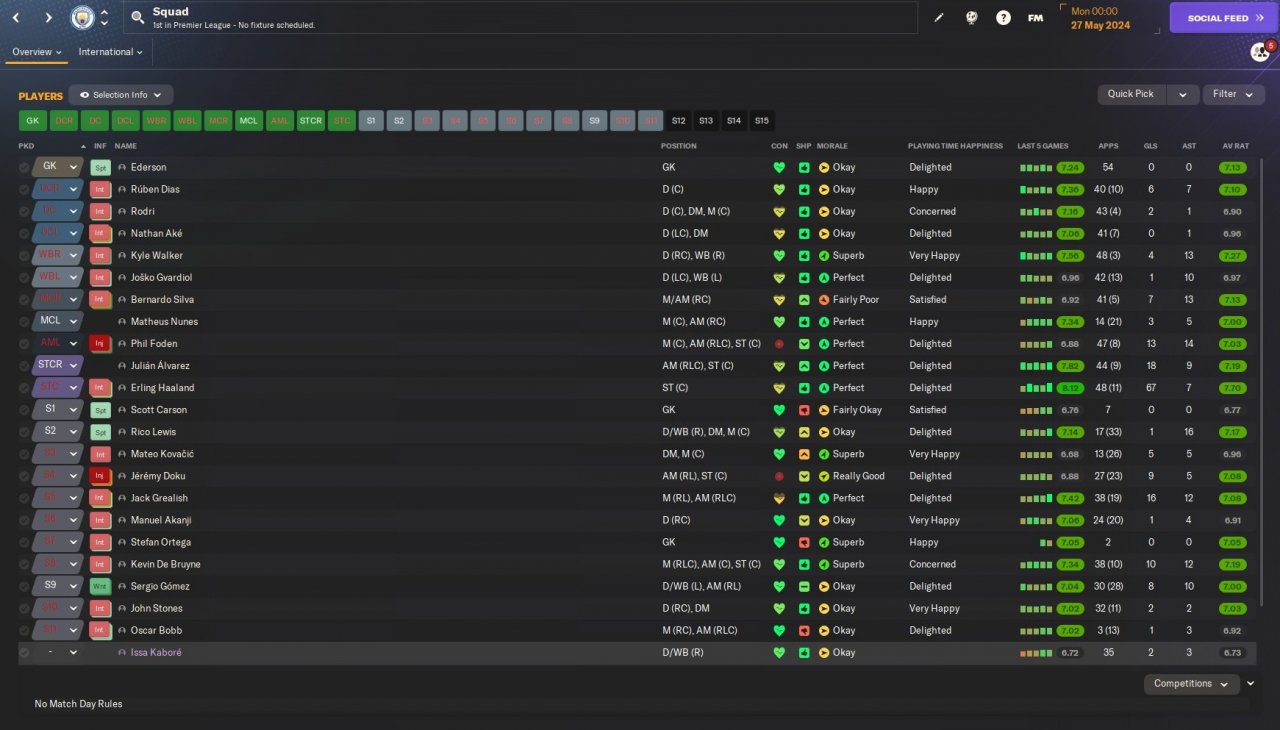This screenshot has width=1280, height=730.
Task: Toggle the selection circle for Issa Kaboré
Action: 24,653
